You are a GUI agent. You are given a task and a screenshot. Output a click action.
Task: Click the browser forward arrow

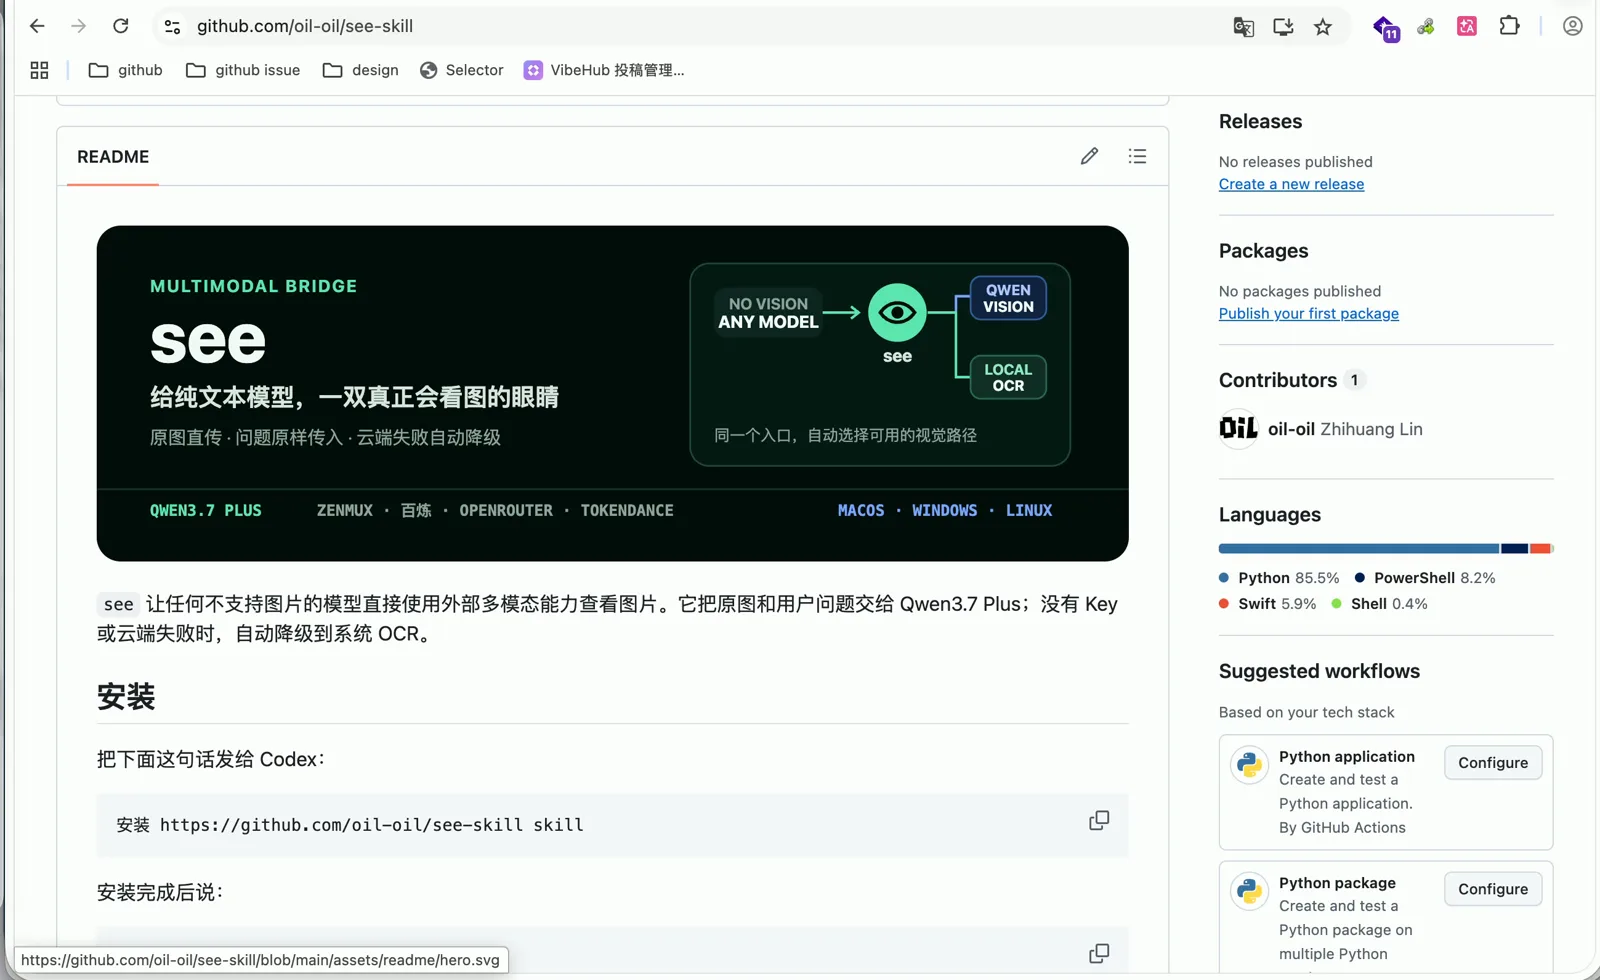click(x=79, y=26)
